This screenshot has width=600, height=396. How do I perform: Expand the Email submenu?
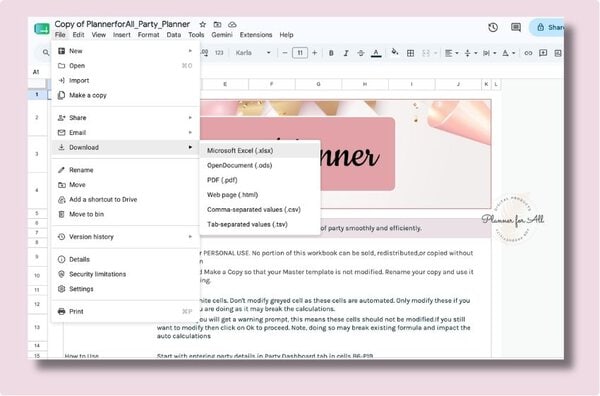pyautogui.click(x=125, y=133)
